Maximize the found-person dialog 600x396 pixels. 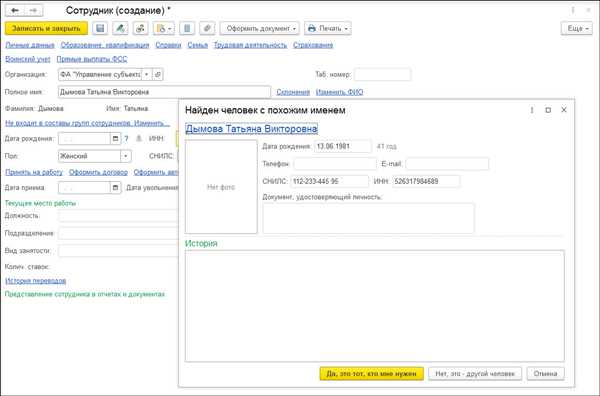[x=548, y=110]
